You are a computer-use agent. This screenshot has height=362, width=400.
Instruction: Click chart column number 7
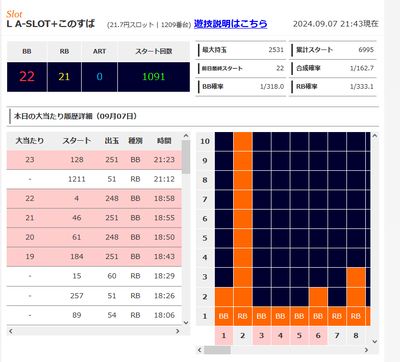(337, 336)
